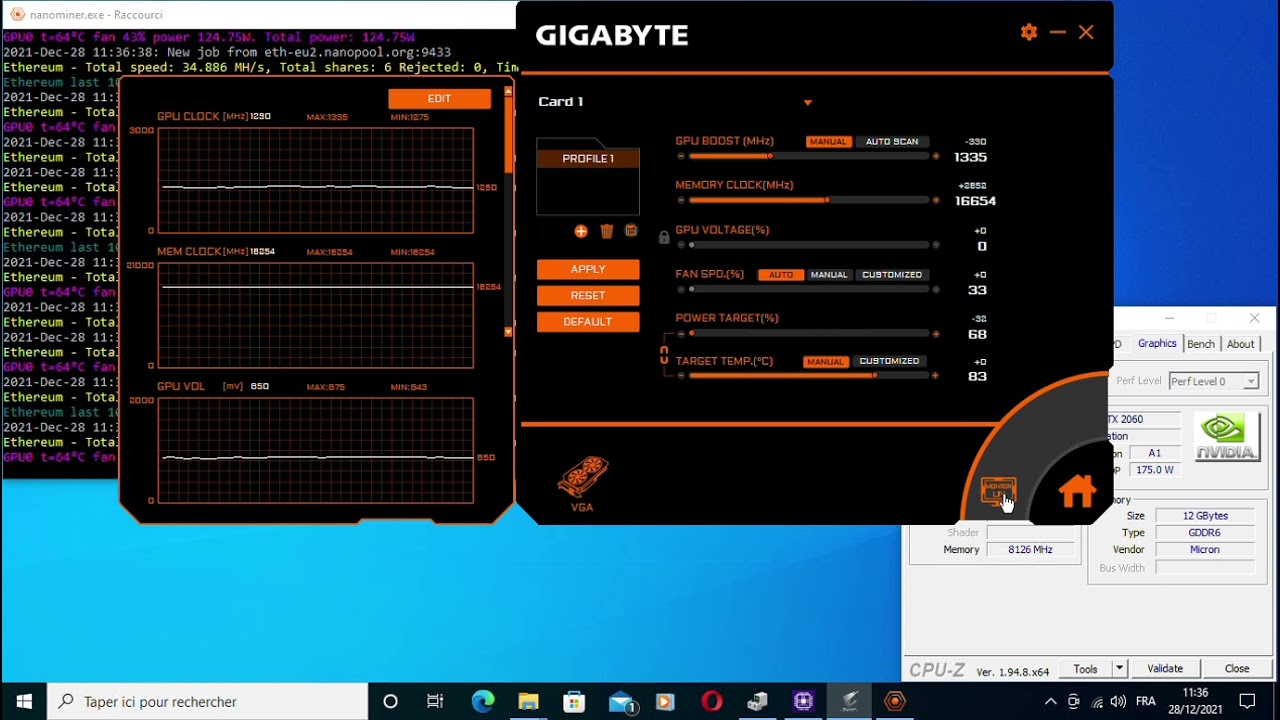1280x720 pixels.
Task: Add a new profile with plus icon
Action: [x=581, y=231]
